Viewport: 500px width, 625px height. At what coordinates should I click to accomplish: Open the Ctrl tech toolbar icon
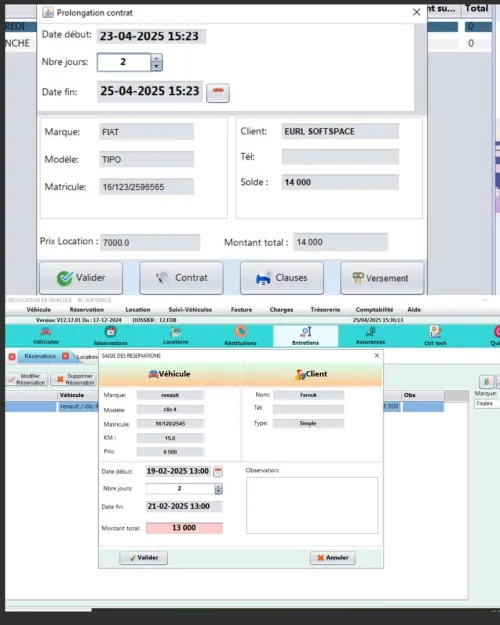pos(435,336)
